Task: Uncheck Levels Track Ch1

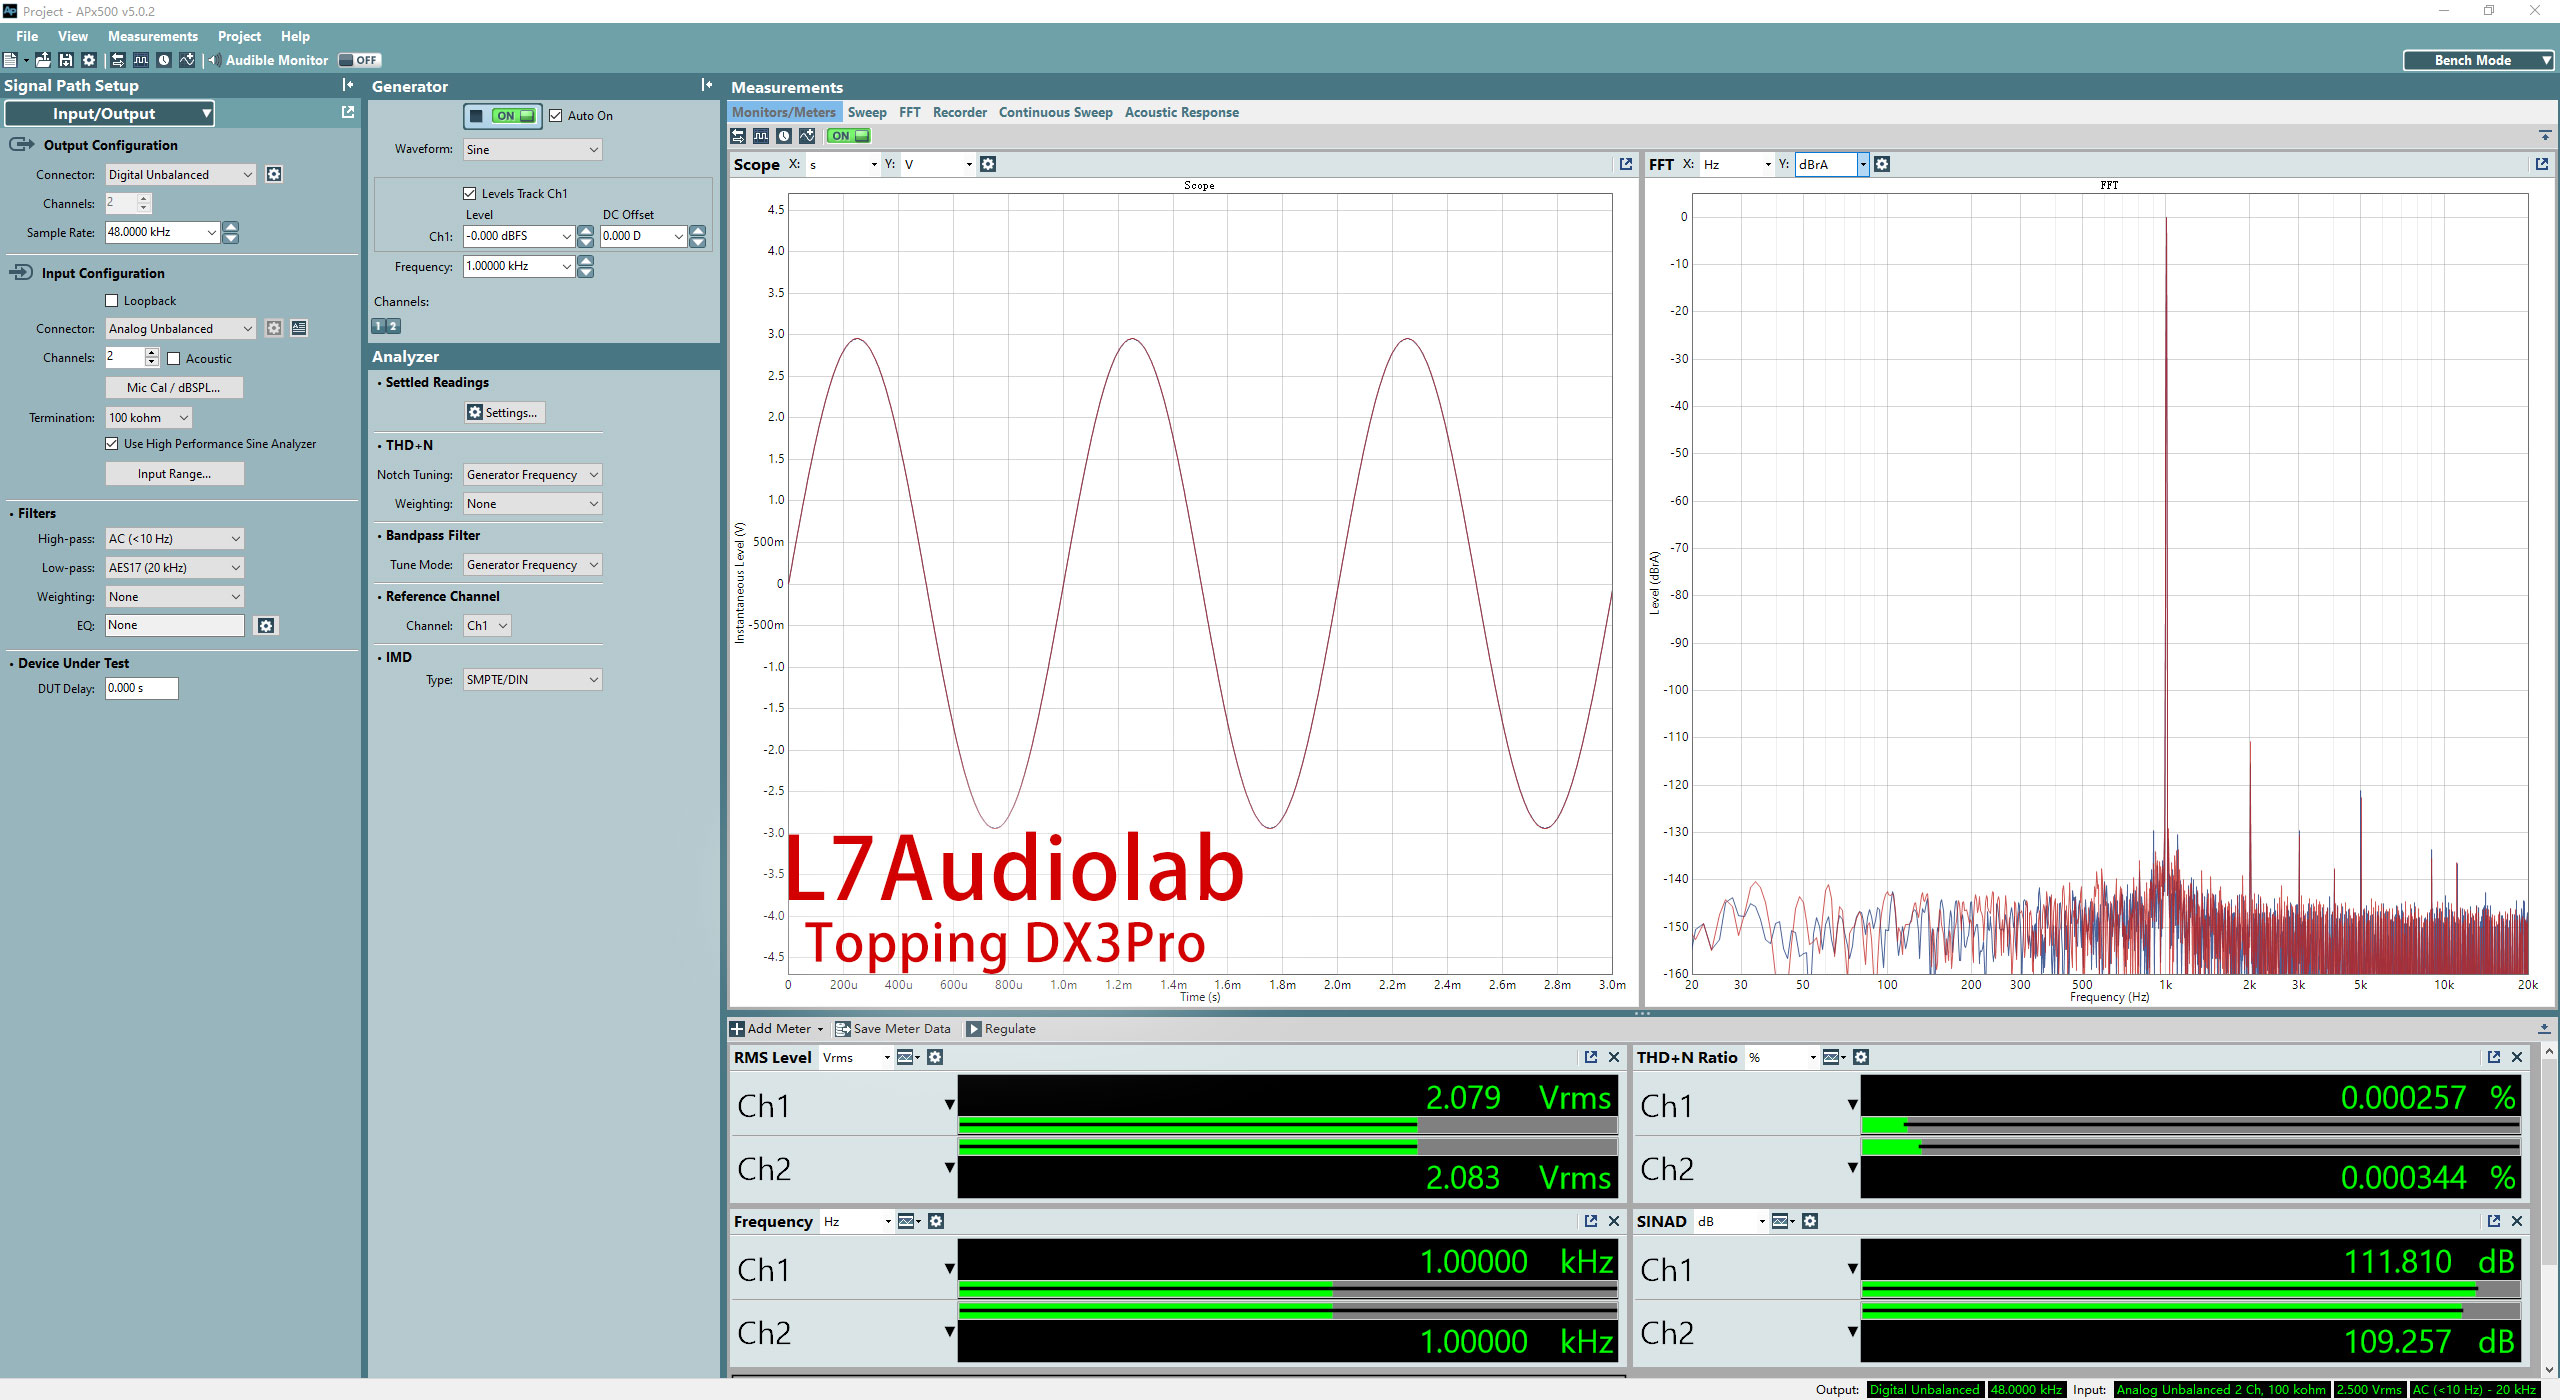Action: (470, 194)
